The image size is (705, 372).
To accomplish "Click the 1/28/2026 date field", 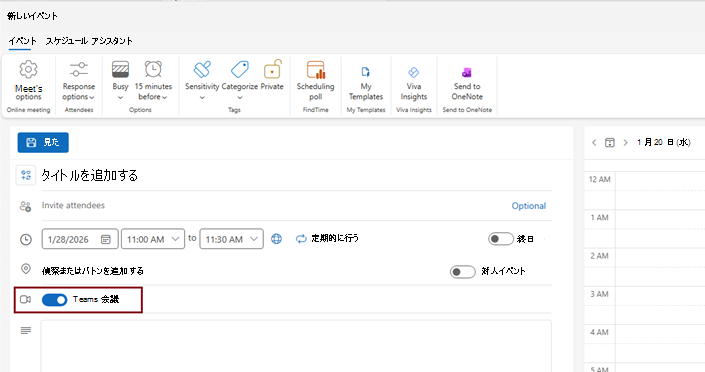I will [x=80, y=239].
